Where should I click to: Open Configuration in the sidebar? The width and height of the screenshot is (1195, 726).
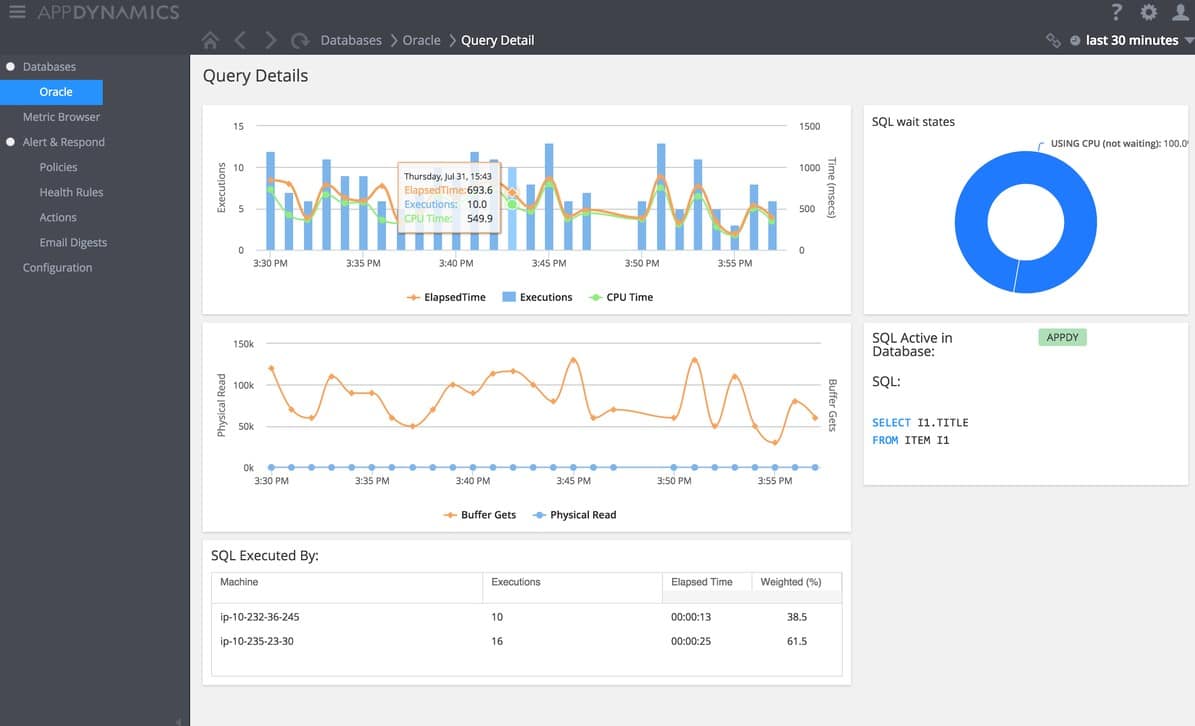57,267
